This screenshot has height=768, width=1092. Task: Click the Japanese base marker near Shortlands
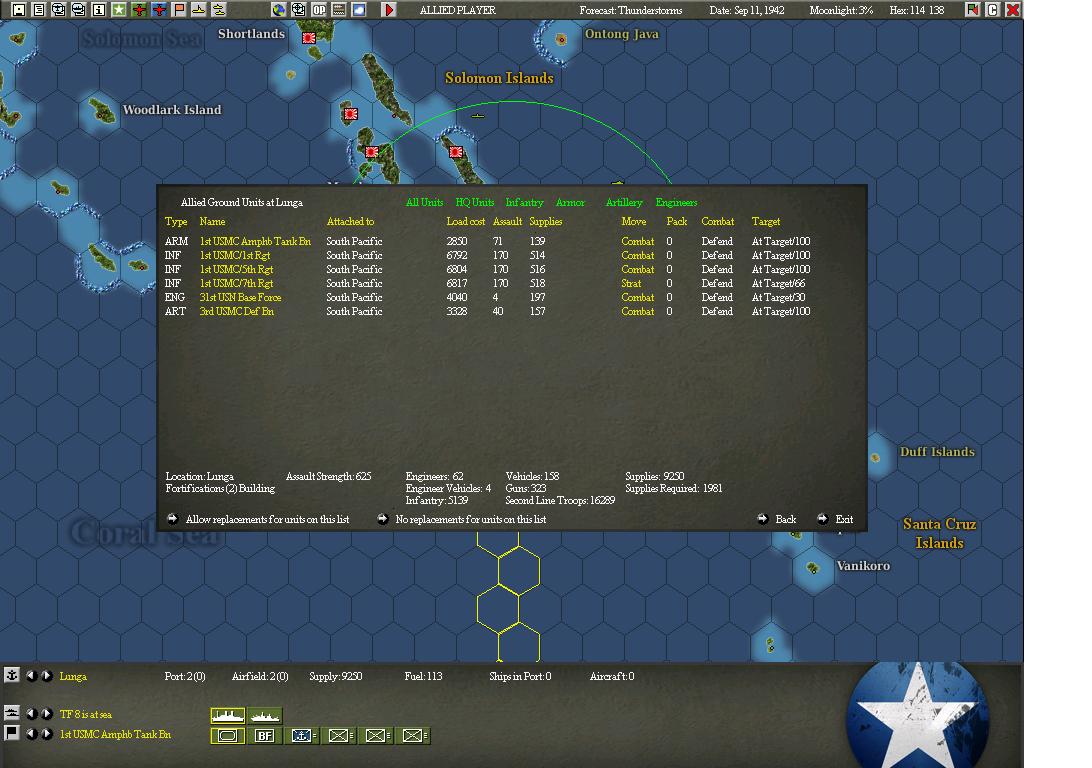coord(309,38)
